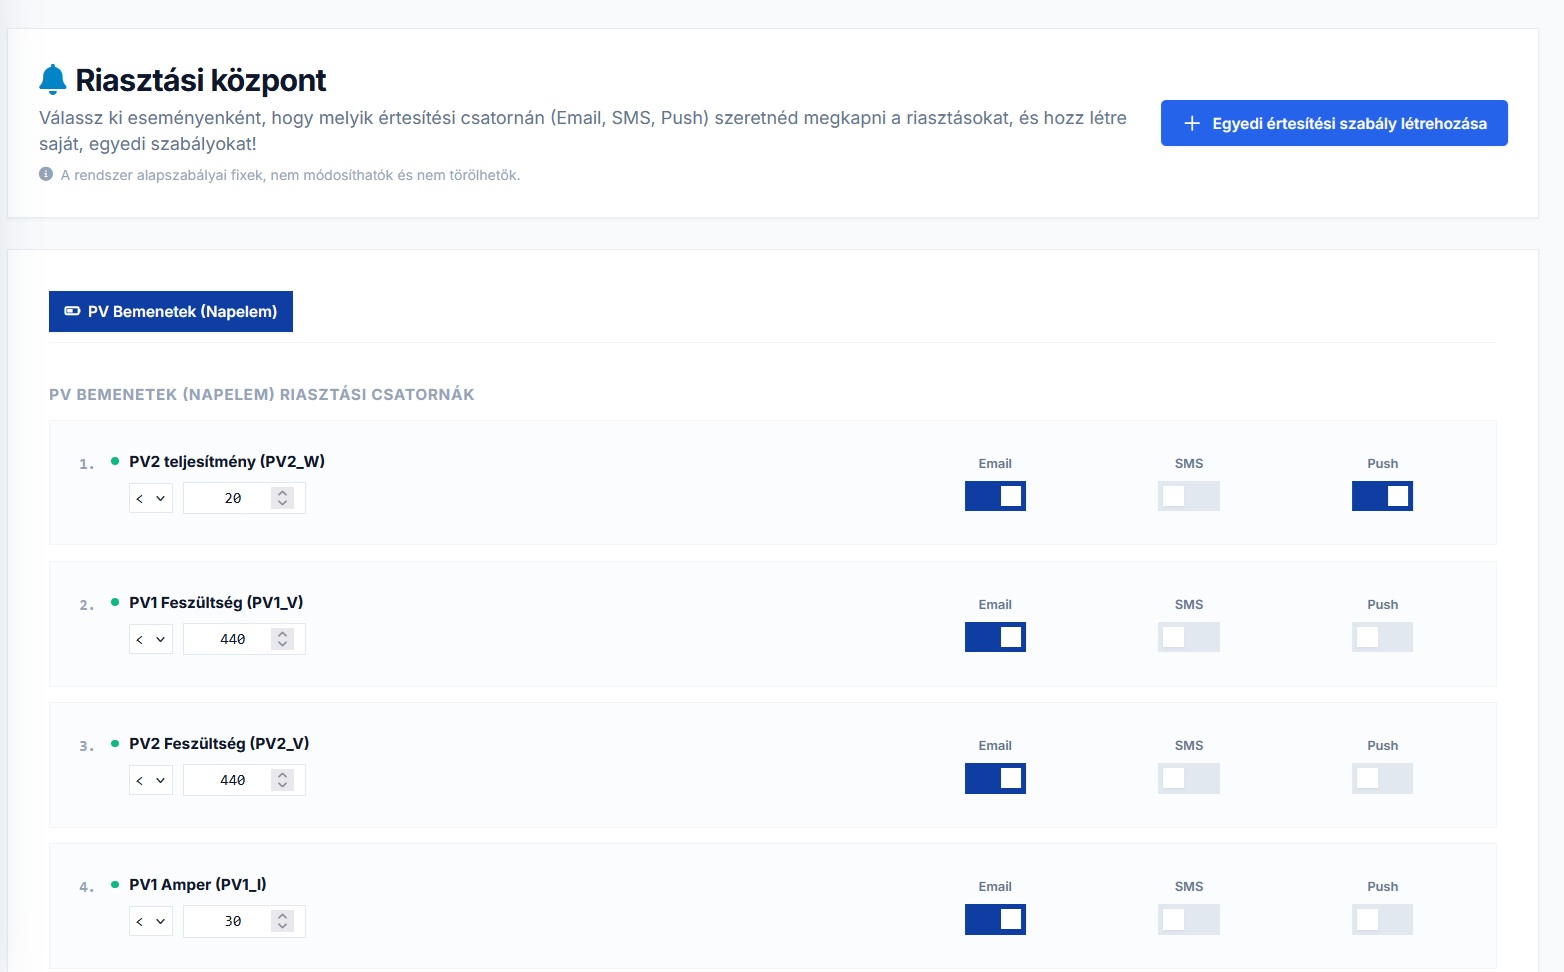1564x972 pixels.
Task: Enable SMS alerts for PV1 Amper
Action: (1189, 919)
